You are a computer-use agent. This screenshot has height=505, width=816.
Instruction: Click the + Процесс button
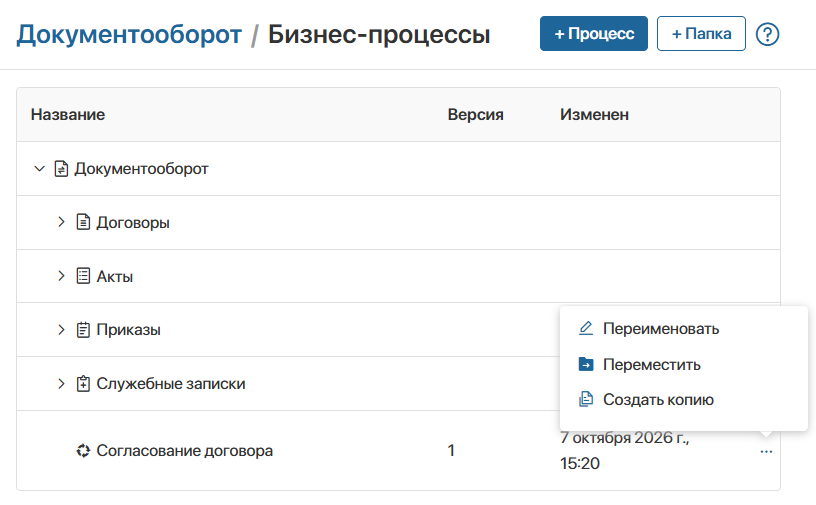594,34
